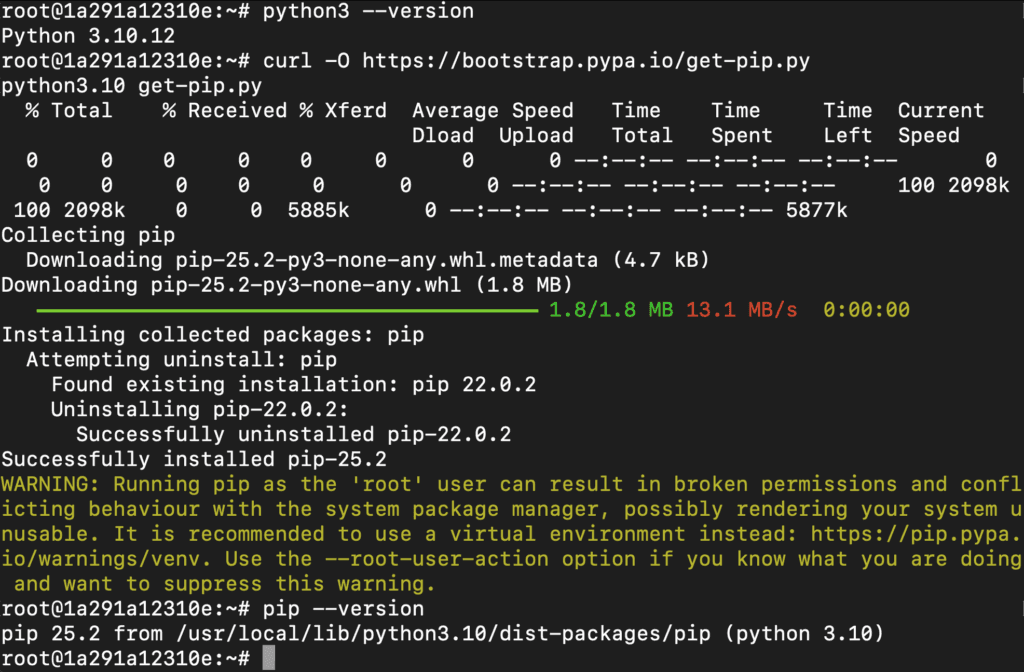The image size is (1024, 672).
Task: Click the 'Python 3.10.12' version output
Action: coord(88,36)
